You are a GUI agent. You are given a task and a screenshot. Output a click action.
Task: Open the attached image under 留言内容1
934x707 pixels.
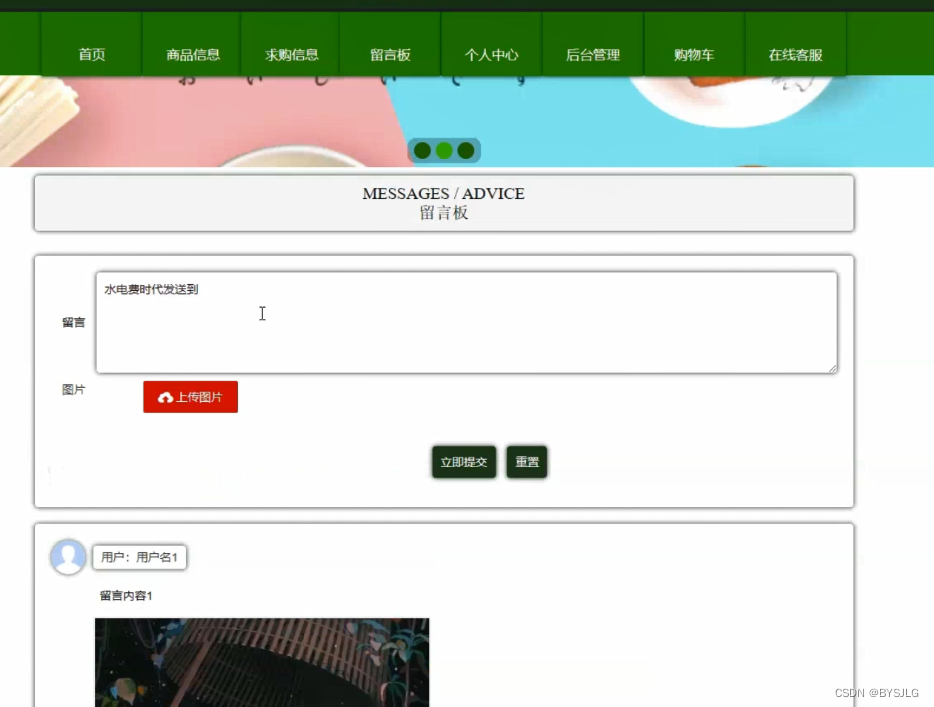point(261,663)
